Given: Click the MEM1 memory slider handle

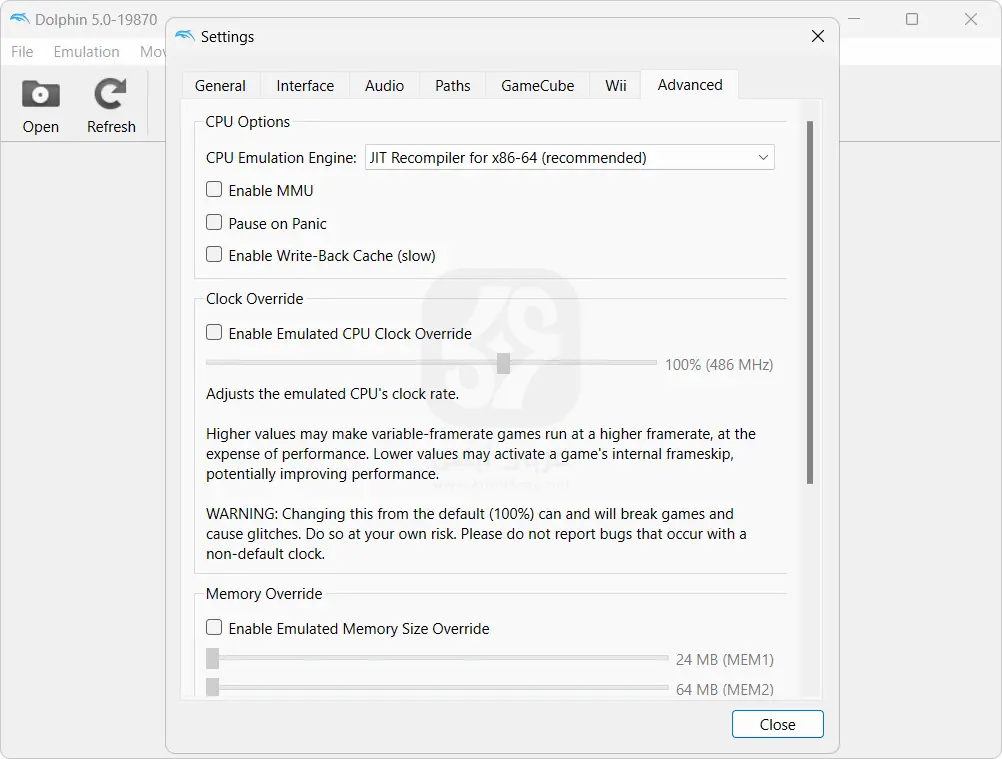Looking at the screenshot, I should [212, 658].
